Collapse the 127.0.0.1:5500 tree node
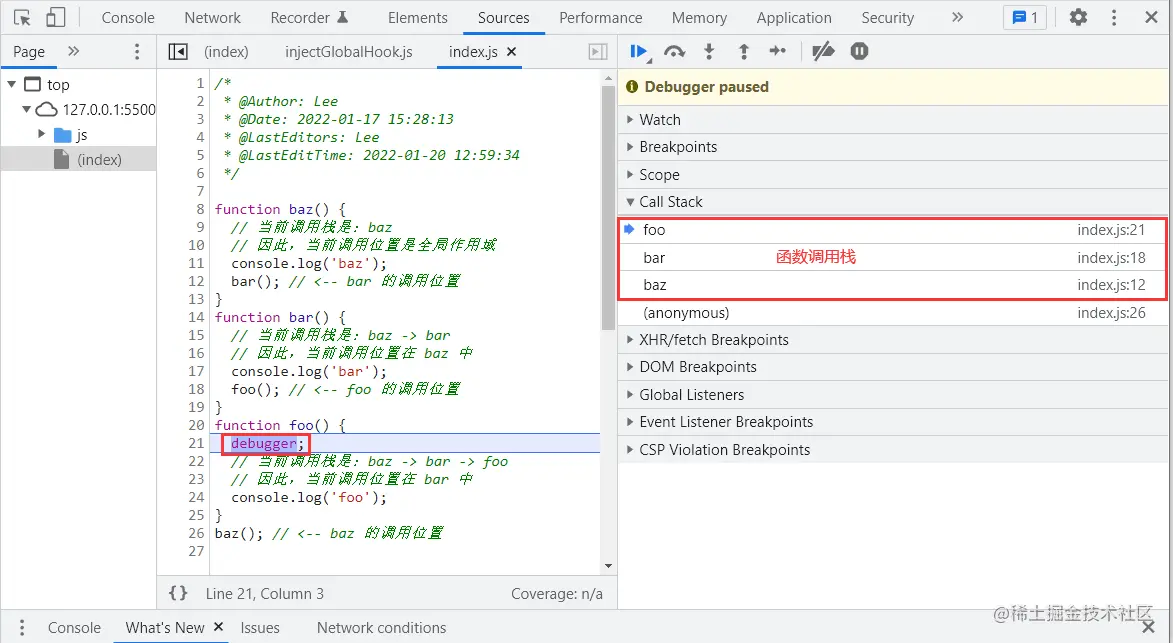This screenshot has width=1173, height=643. pyautogui.click(x=26, y=109)
